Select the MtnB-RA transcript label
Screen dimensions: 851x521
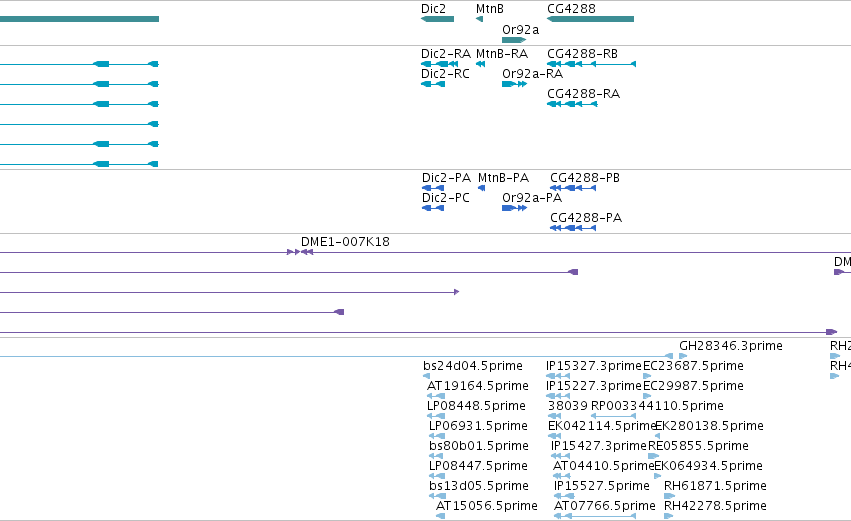click(501, 54)
